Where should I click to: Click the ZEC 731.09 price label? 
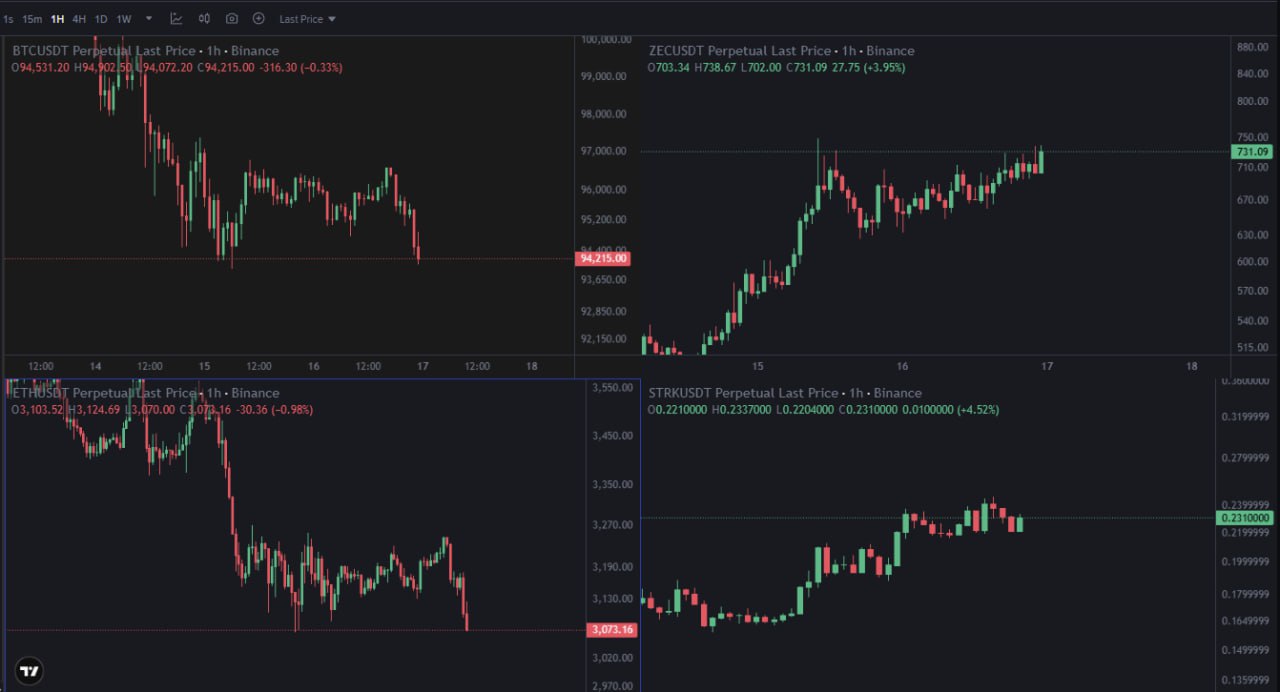coord(1252,152)
